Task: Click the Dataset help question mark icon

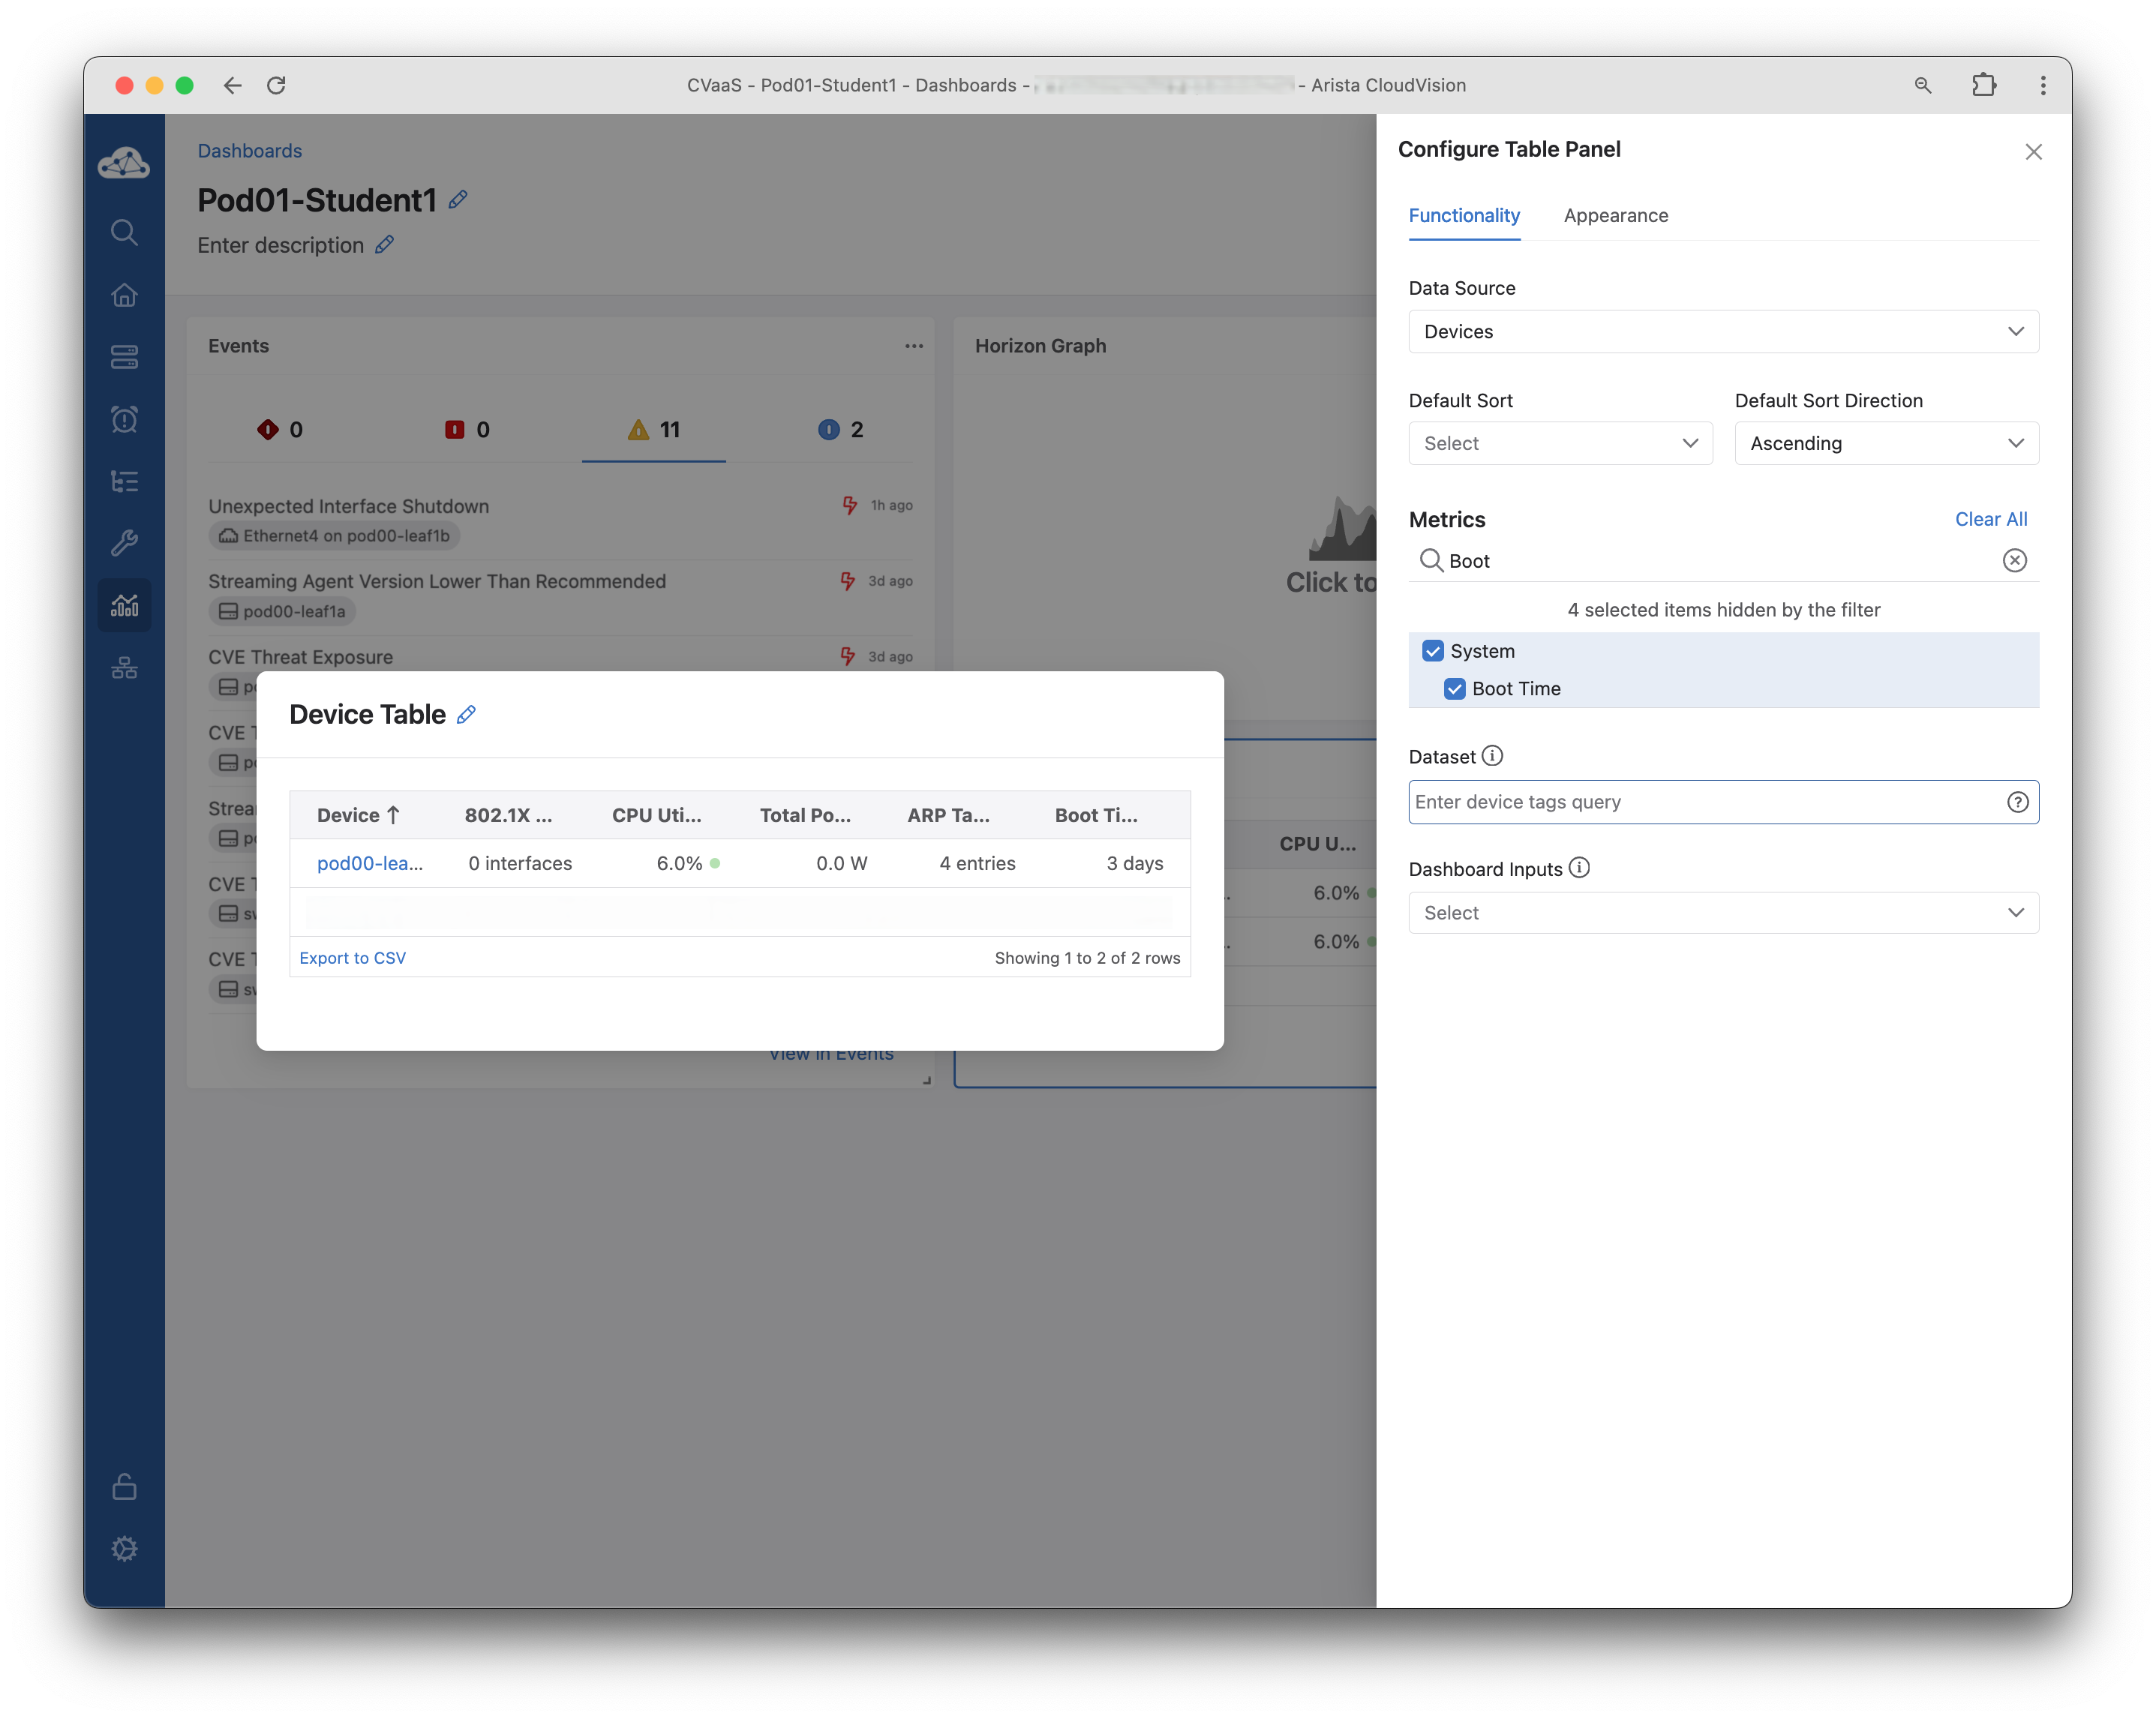Action: [x=2017, y=802]
